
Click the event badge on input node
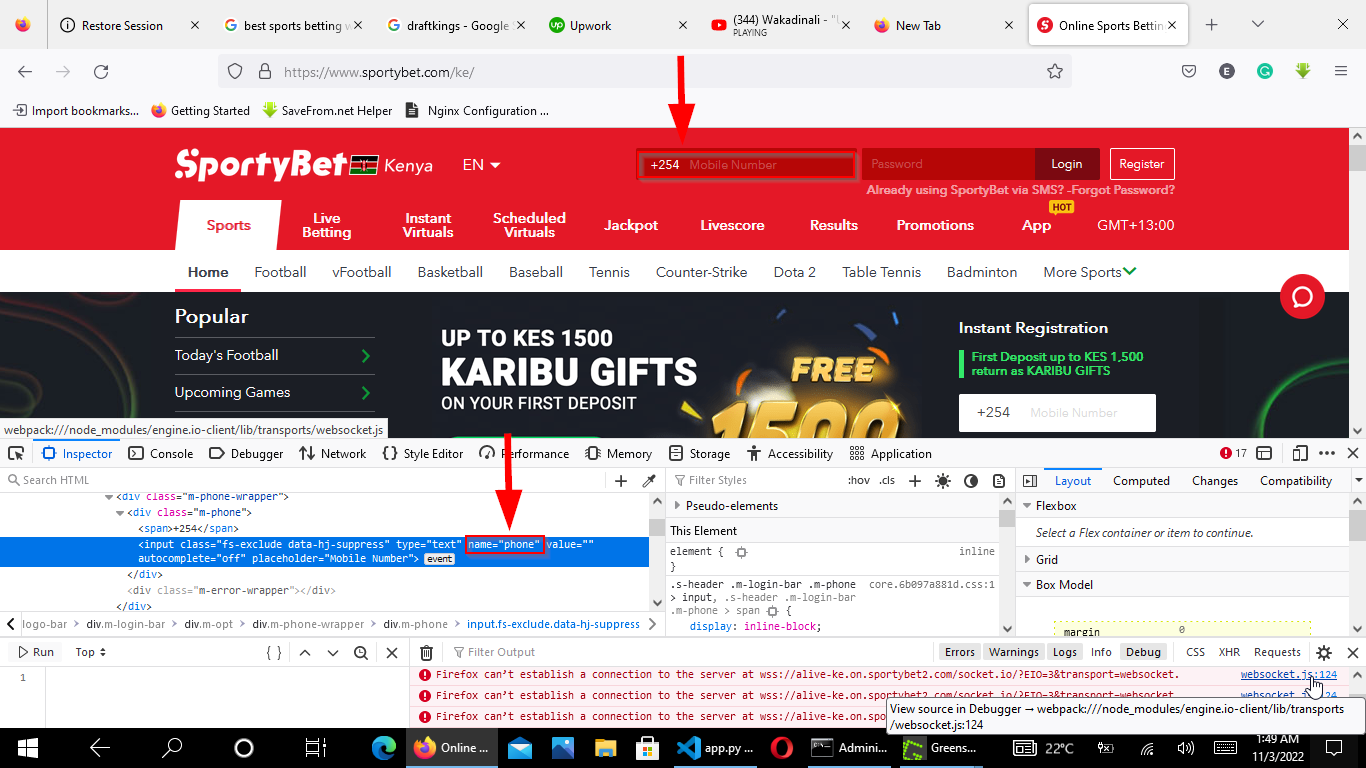[x=439, y=559]
